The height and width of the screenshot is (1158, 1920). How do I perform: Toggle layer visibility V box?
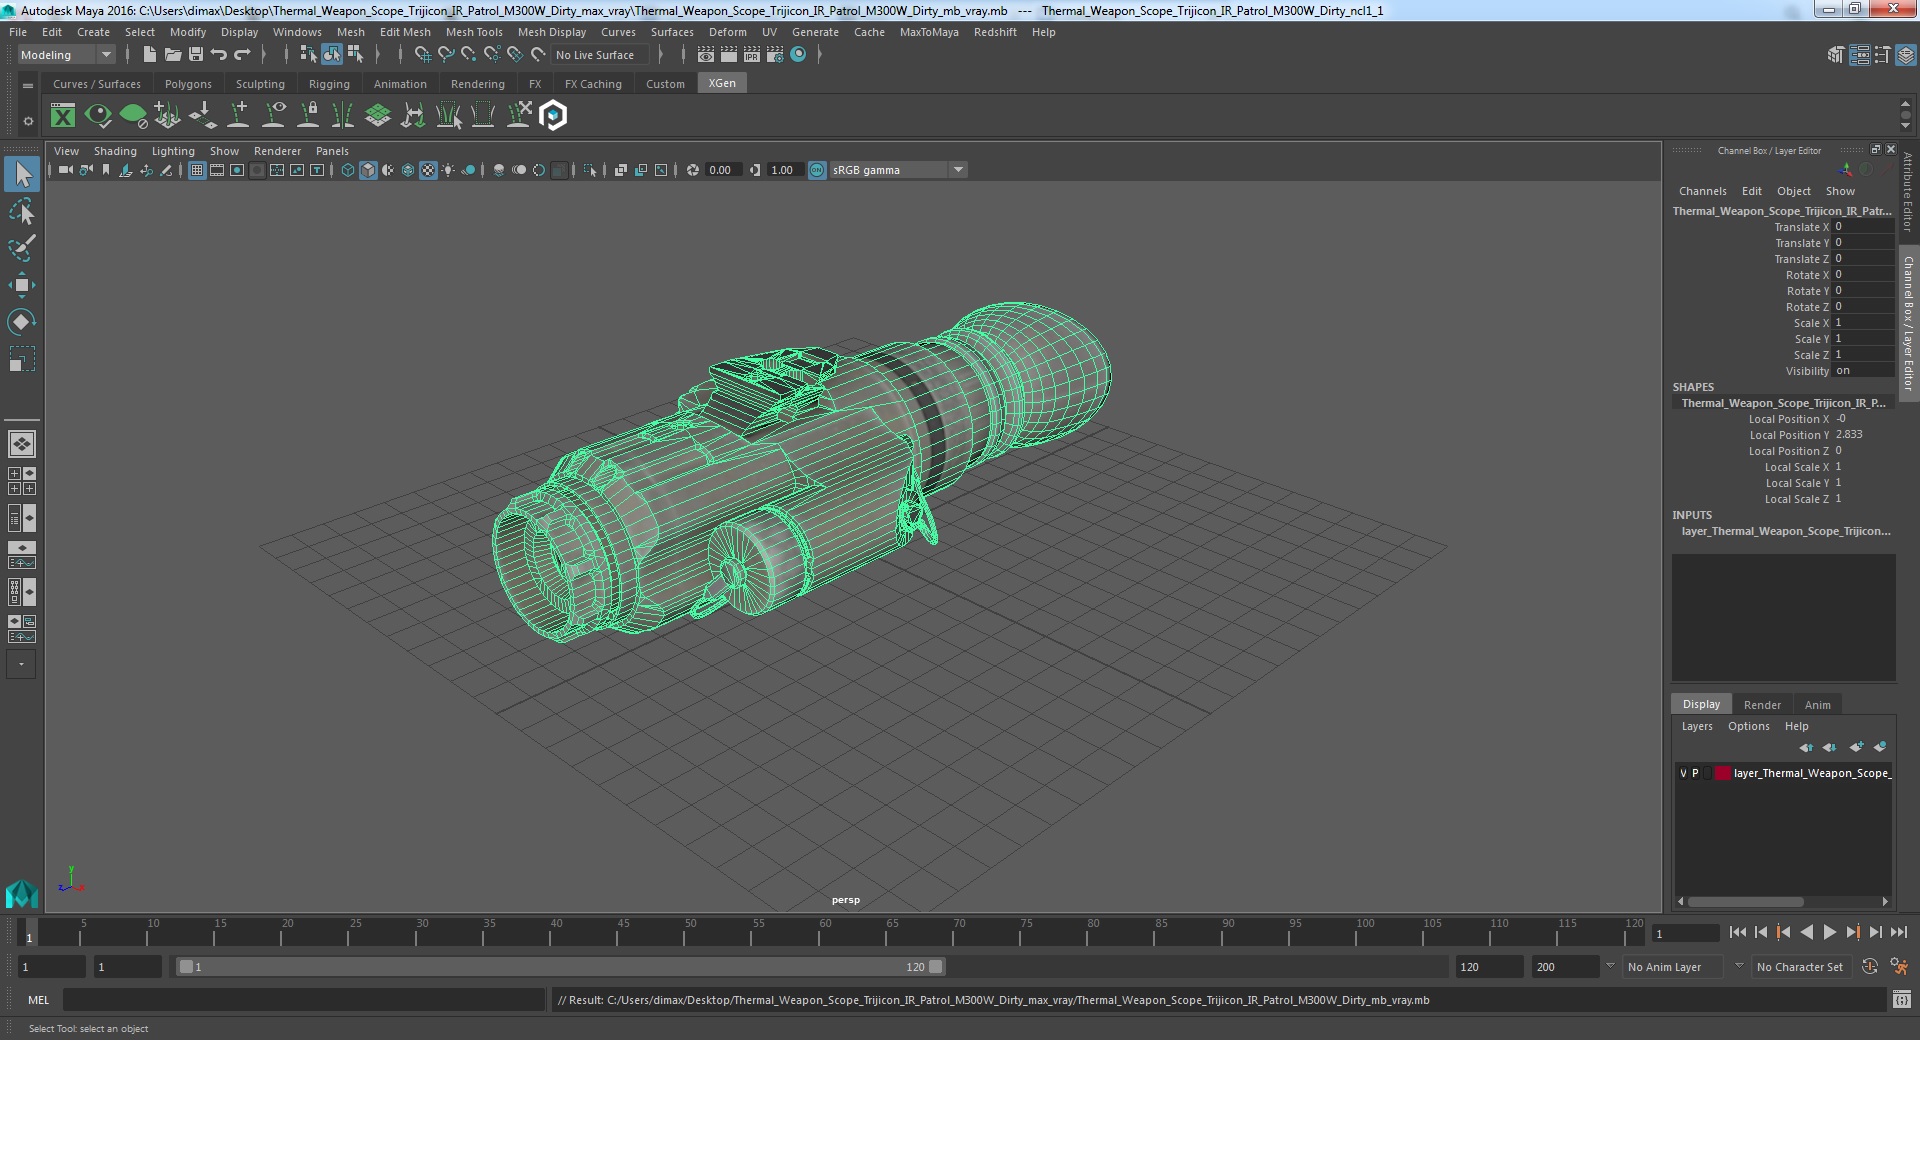pos(1683,773)
